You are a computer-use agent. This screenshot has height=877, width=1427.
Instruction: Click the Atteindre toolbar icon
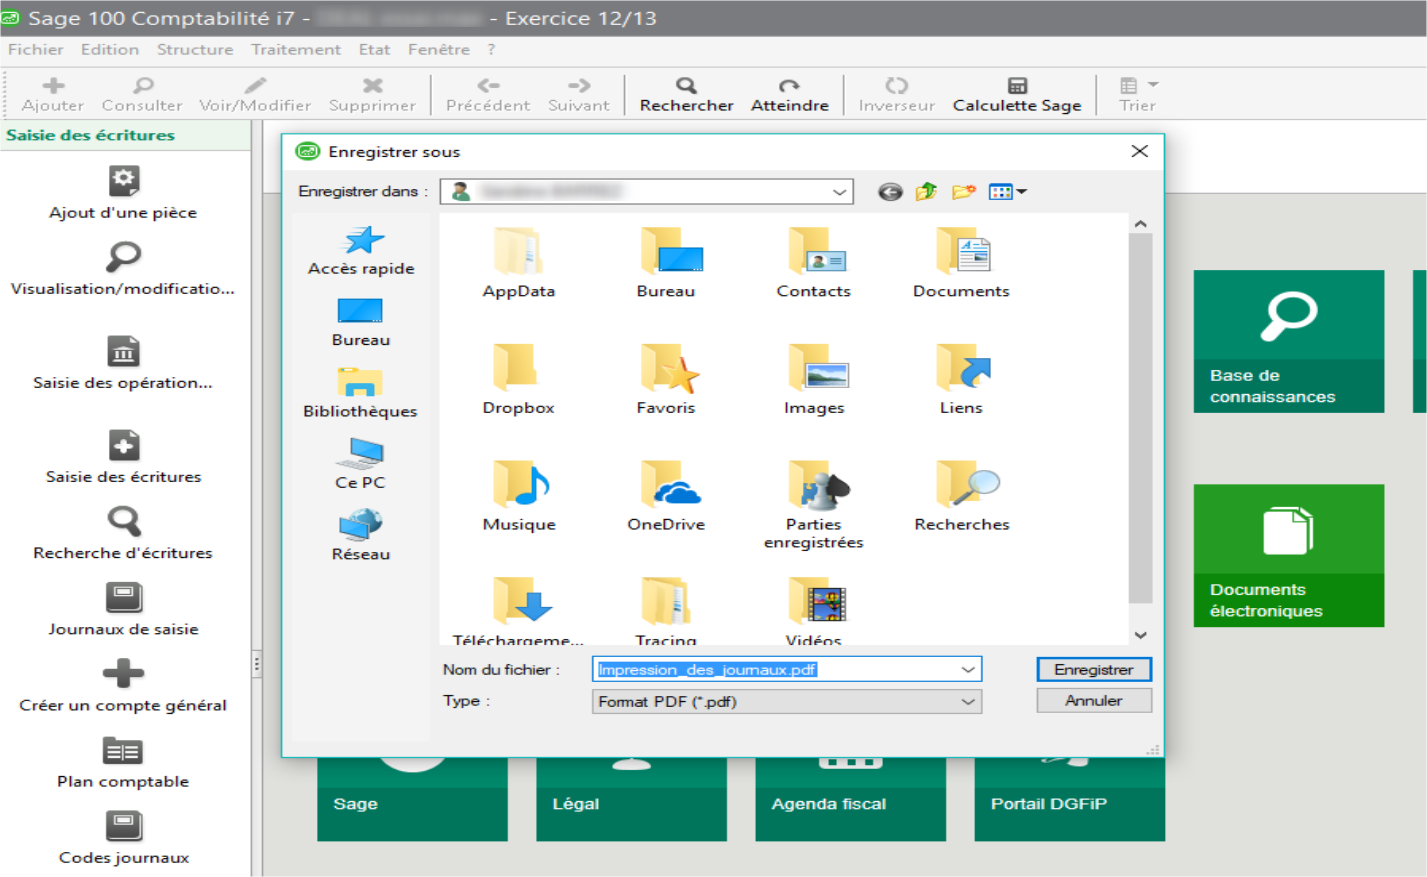pyautogui.click(x=789, y=86)
